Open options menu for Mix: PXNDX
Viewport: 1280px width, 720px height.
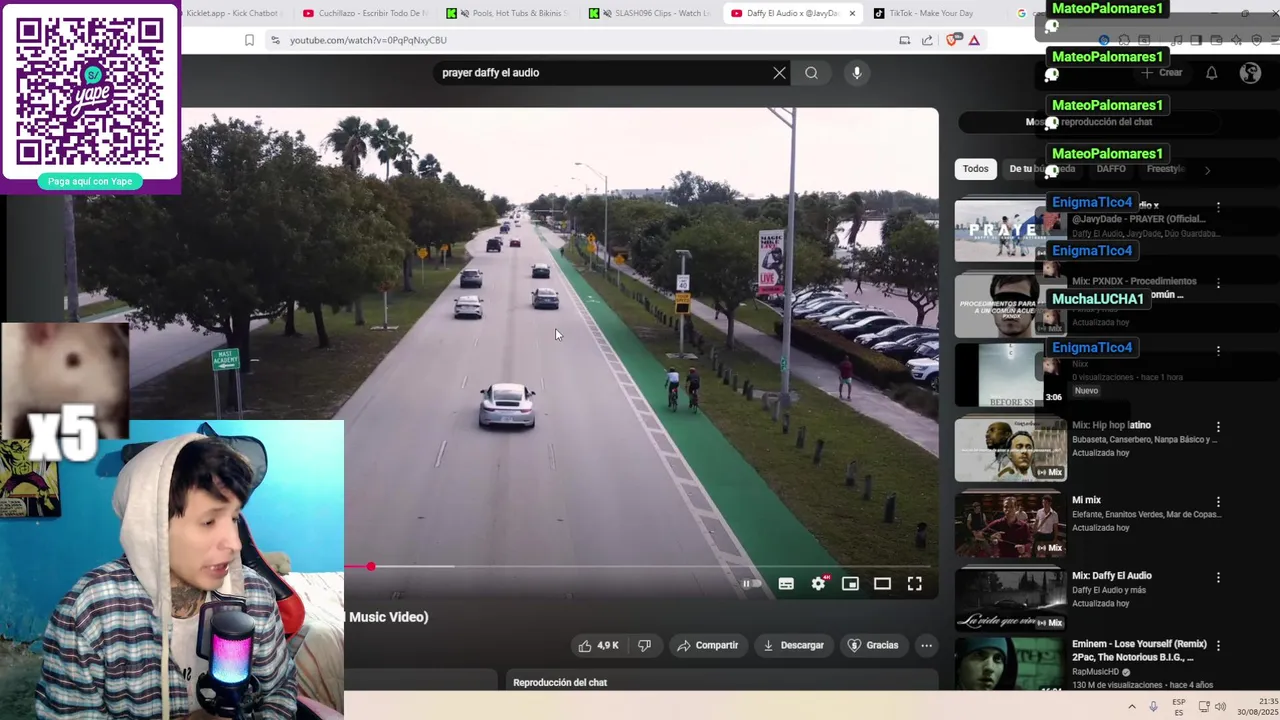(x=1218, y=283)
